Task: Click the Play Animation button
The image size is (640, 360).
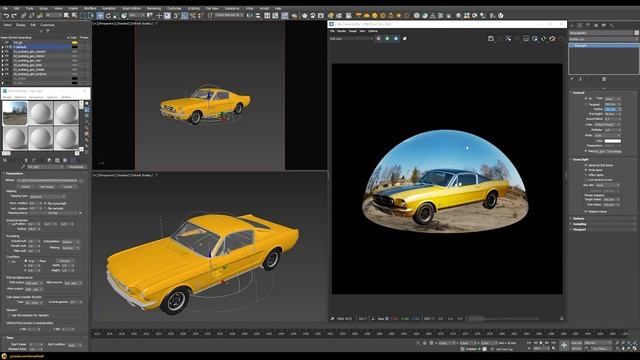Action: 541,343
